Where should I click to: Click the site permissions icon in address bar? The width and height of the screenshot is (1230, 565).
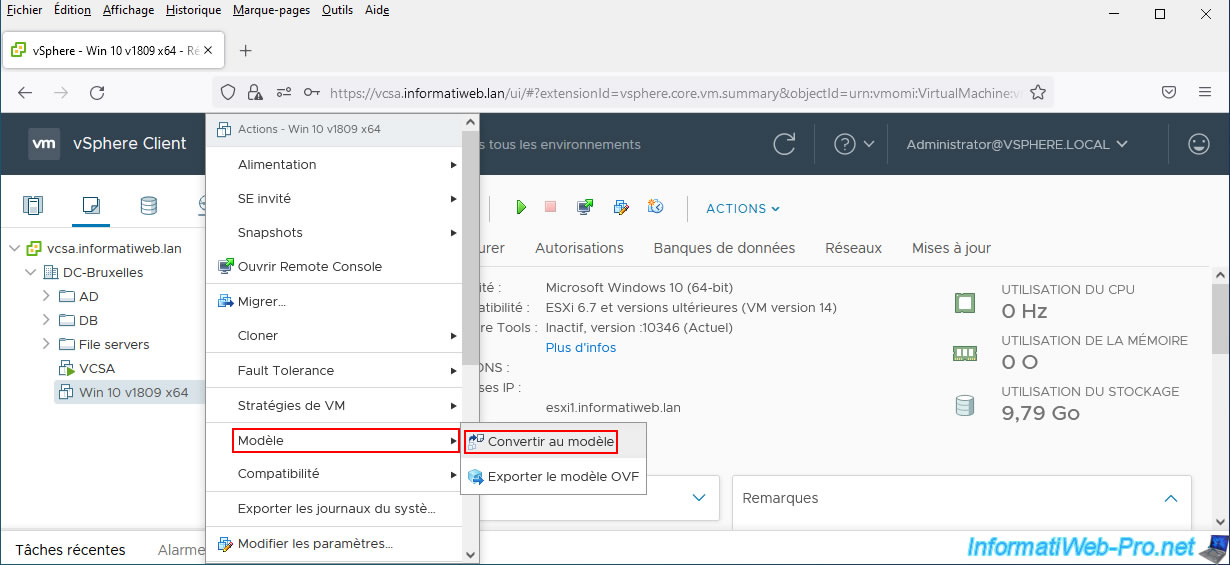coord(284,92)
